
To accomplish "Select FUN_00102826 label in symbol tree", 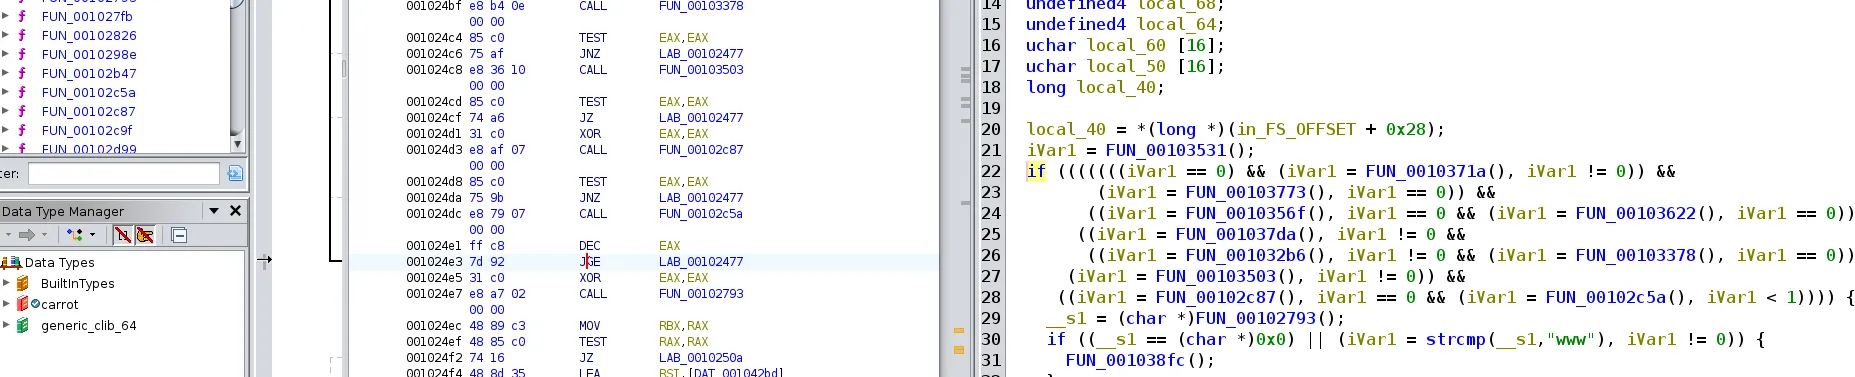I will click(89, 35).
